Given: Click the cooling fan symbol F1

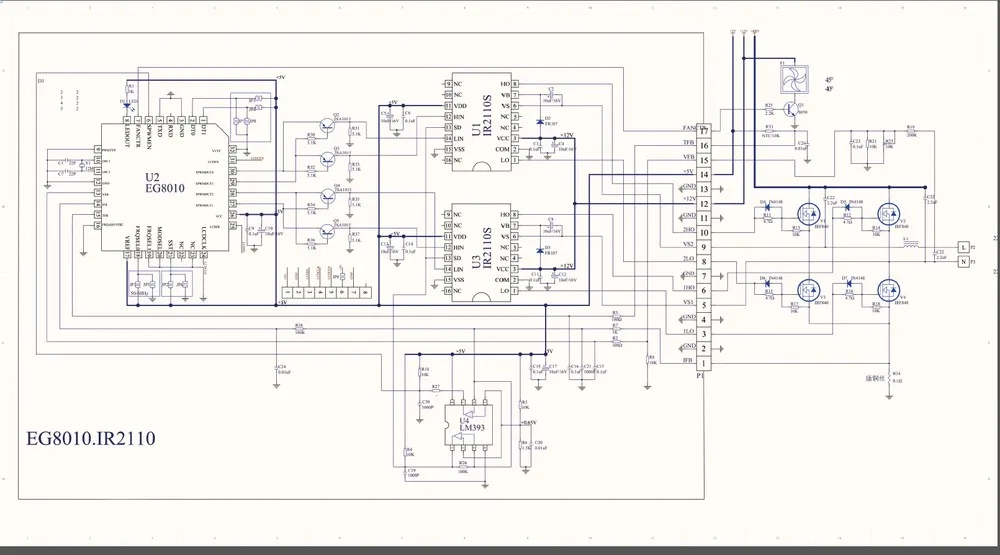Looking at the screenshot, I should pos(795,78).
